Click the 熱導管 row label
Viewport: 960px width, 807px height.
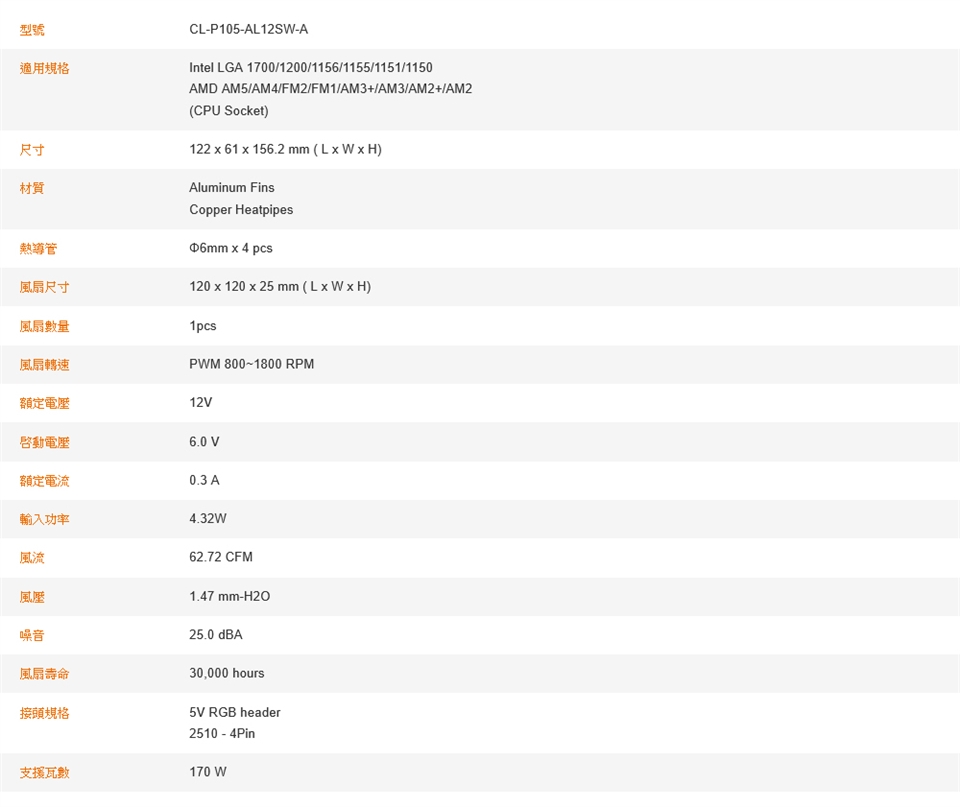pos(38,248)
